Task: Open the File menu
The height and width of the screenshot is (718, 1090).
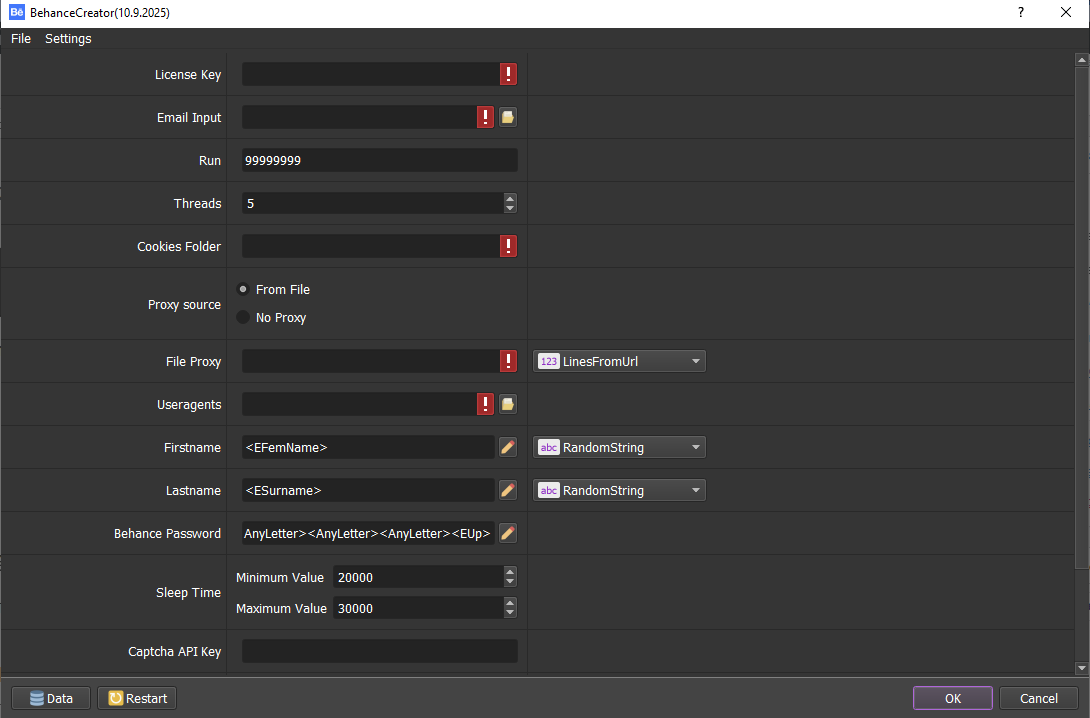Action: [21, 39]
